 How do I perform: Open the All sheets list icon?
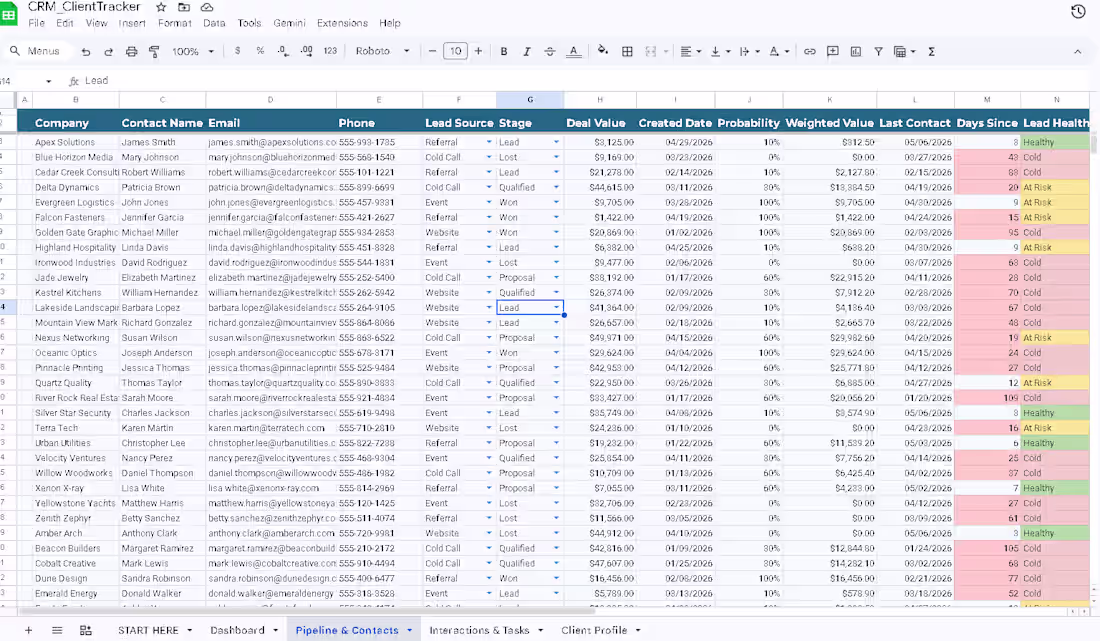58,630
